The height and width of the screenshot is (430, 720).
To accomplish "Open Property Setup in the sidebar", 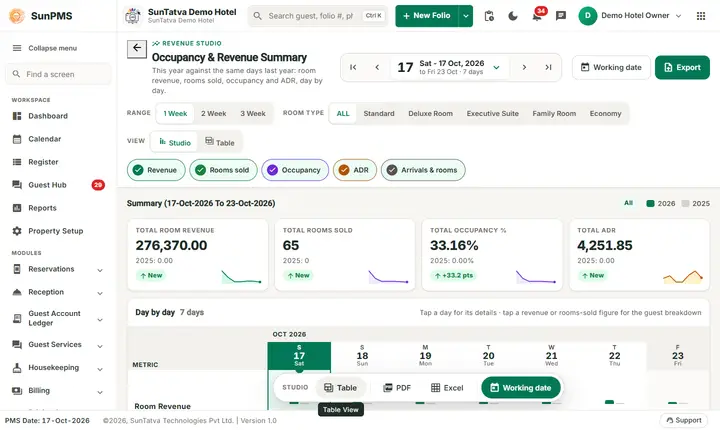I will pos(56,231).
